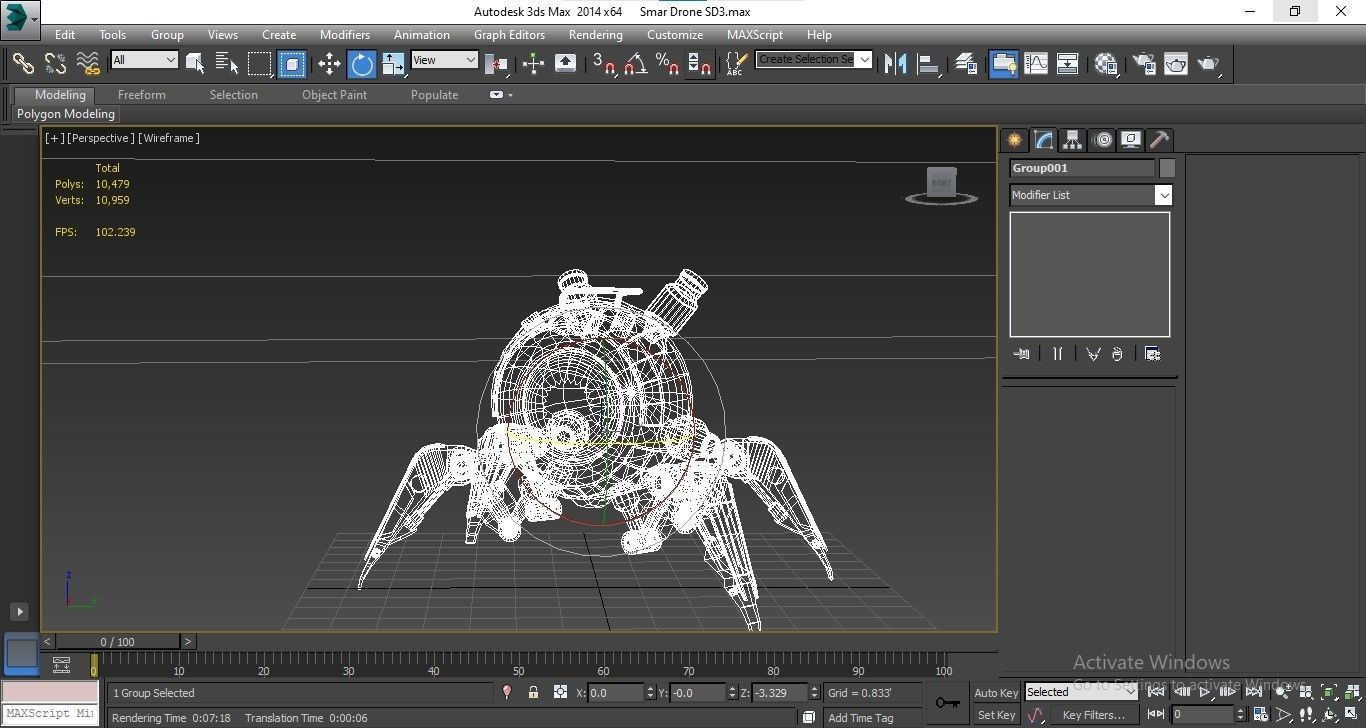1366x728 pixels.
Task: Open the selection filter All dropdown
Action: coord(144,60)
